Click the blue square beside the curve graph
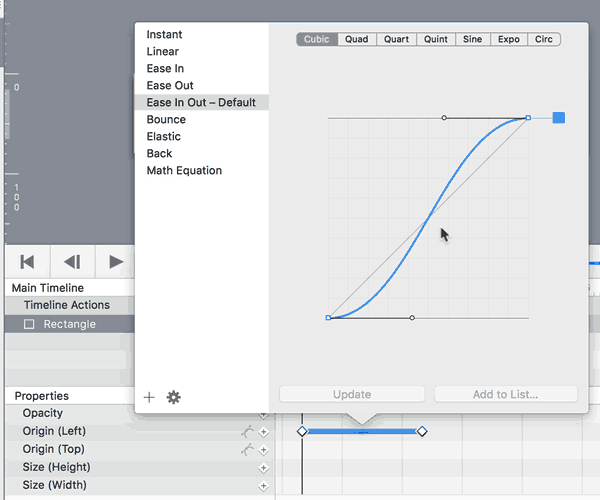Viewport: 600px width, 500px height. click(x=559, y=118)
